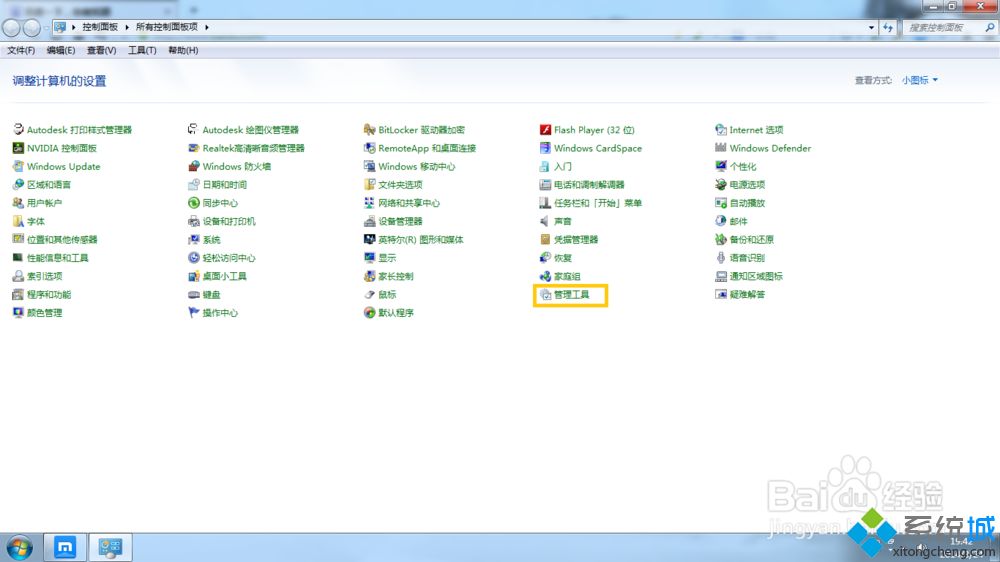Open the 声音 speaker icon
This screenshot has height=562, width=1000.
point(545,221)
